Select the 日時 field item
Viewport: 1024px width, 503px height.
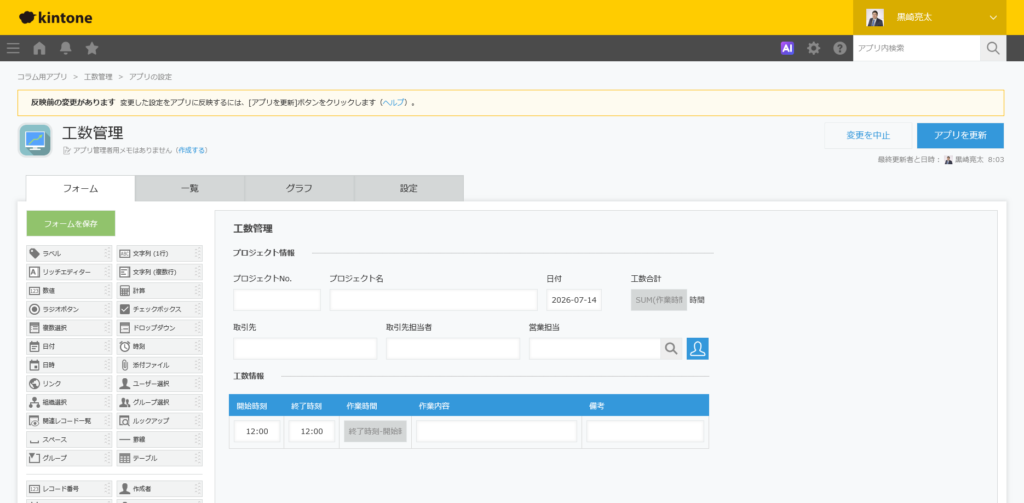pyautogui.click(x=69, y=365)
